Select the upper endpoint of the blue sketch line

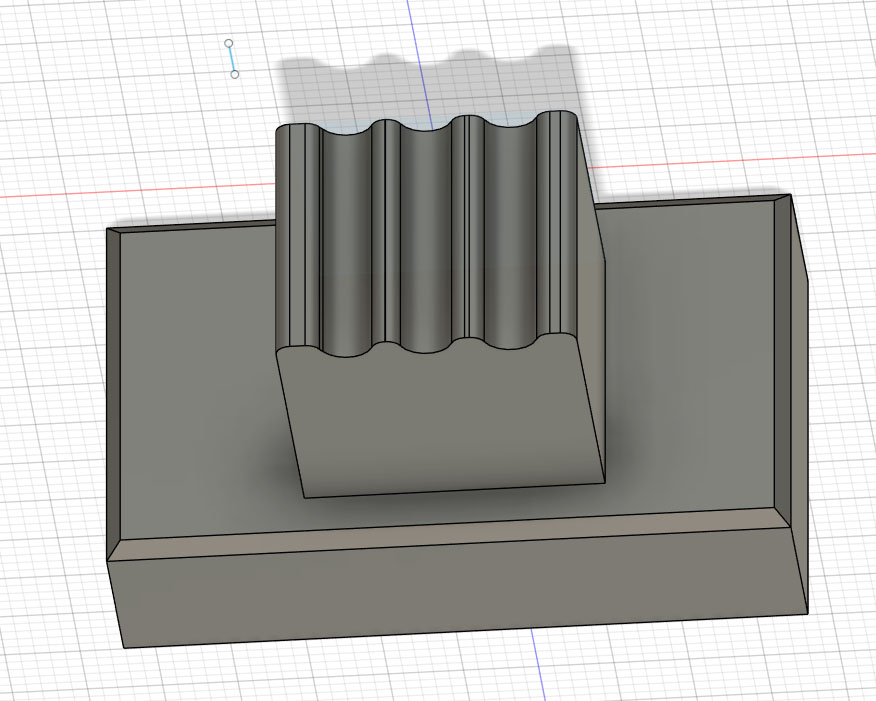[229, 43]
